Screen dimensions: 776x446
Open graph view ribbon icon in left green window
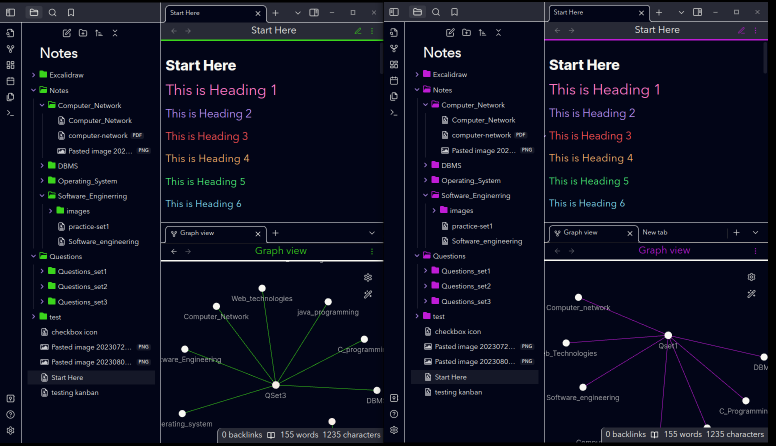(x=10, y=49)
